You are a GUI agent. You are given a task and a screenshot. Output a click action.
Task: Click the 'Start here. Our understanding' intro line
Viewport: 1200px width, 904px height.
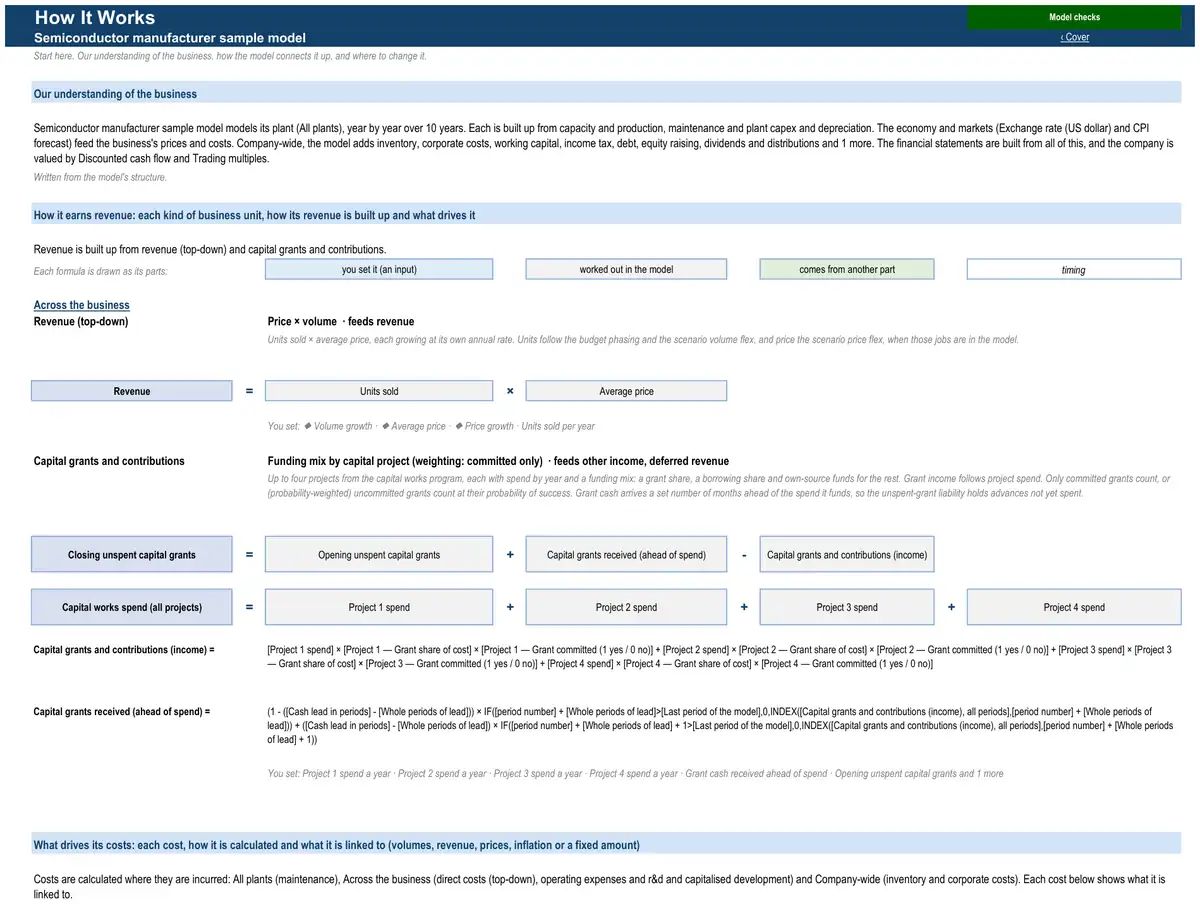pos(230,56)
